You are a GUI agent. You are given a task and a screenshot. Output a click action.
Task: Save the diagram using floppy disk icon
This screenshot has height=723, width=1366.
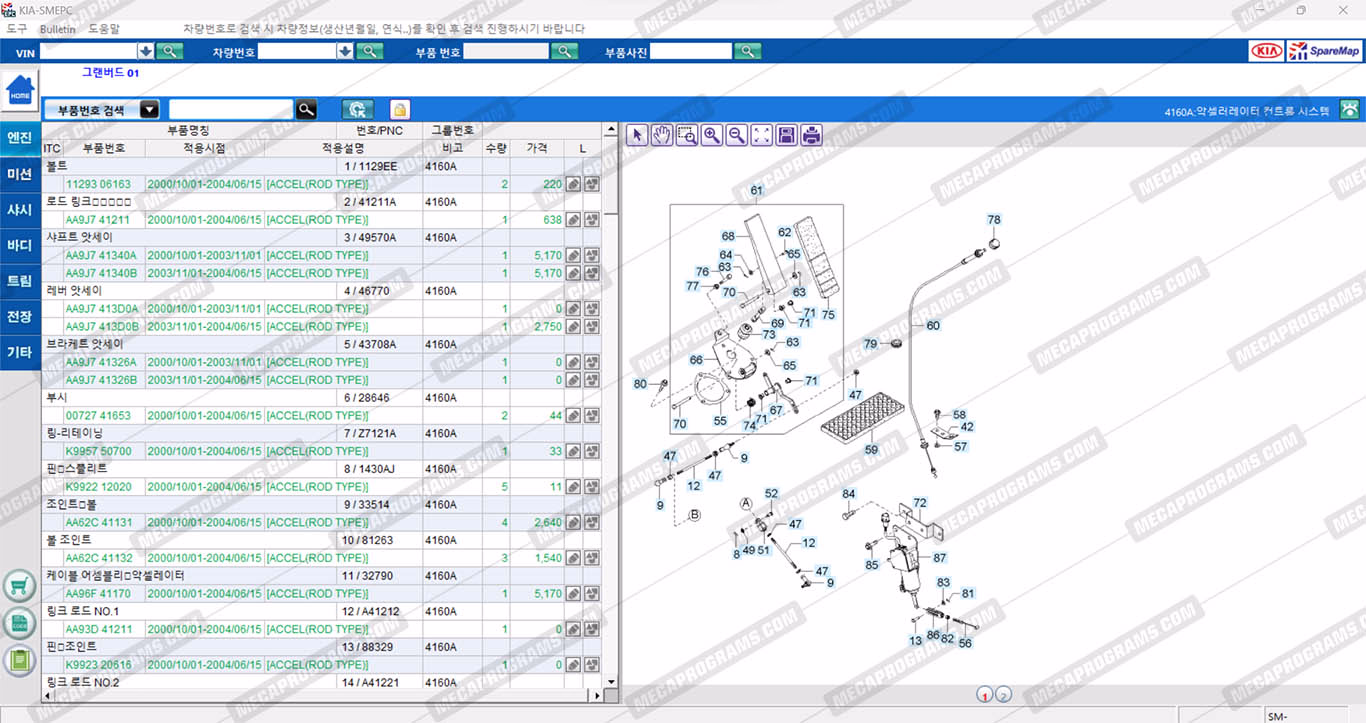(786, 135)
